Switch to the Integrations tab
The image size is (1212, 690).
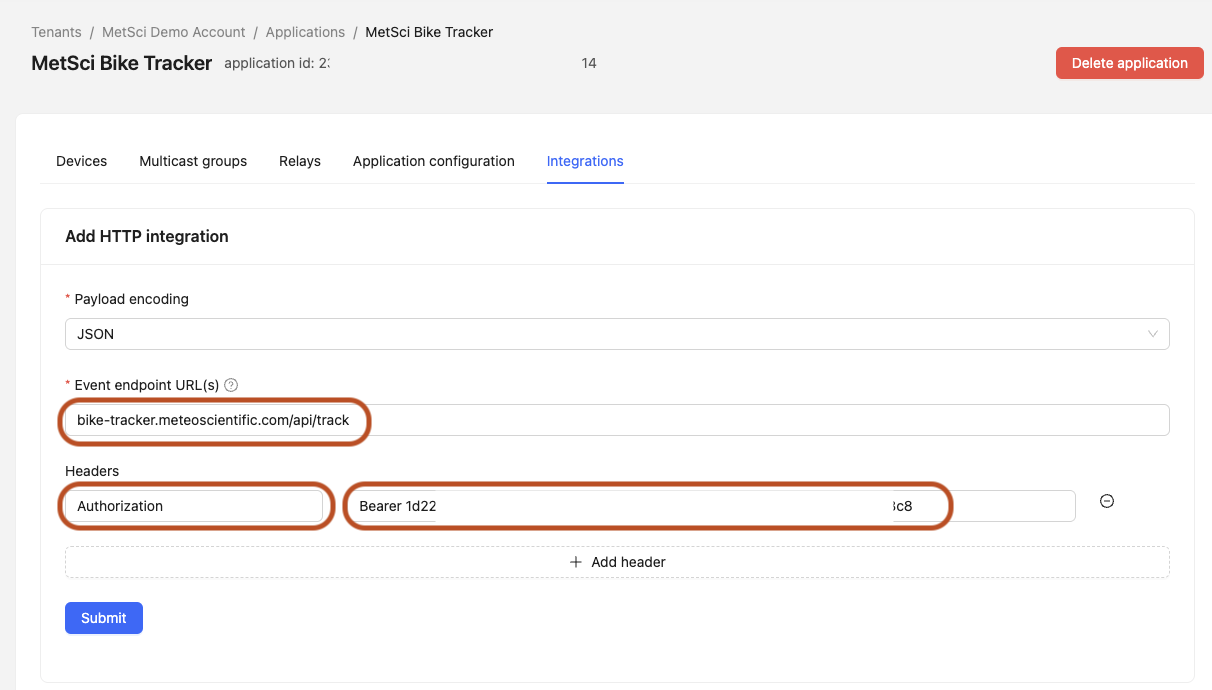[585, 161]
